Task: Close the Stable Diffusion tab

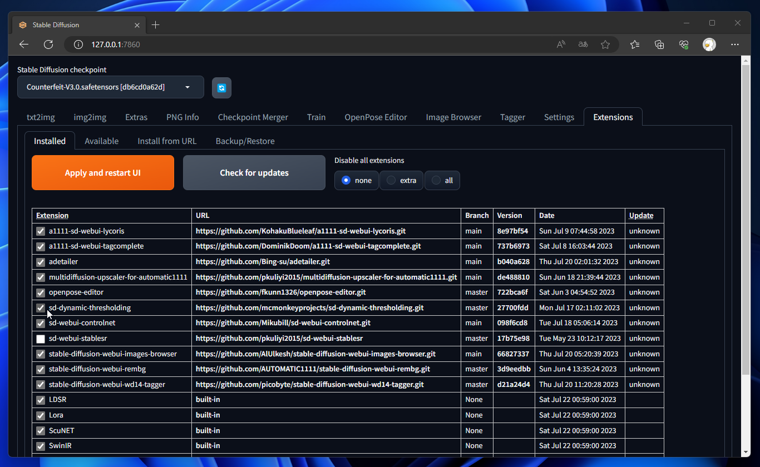Action: 137,25
